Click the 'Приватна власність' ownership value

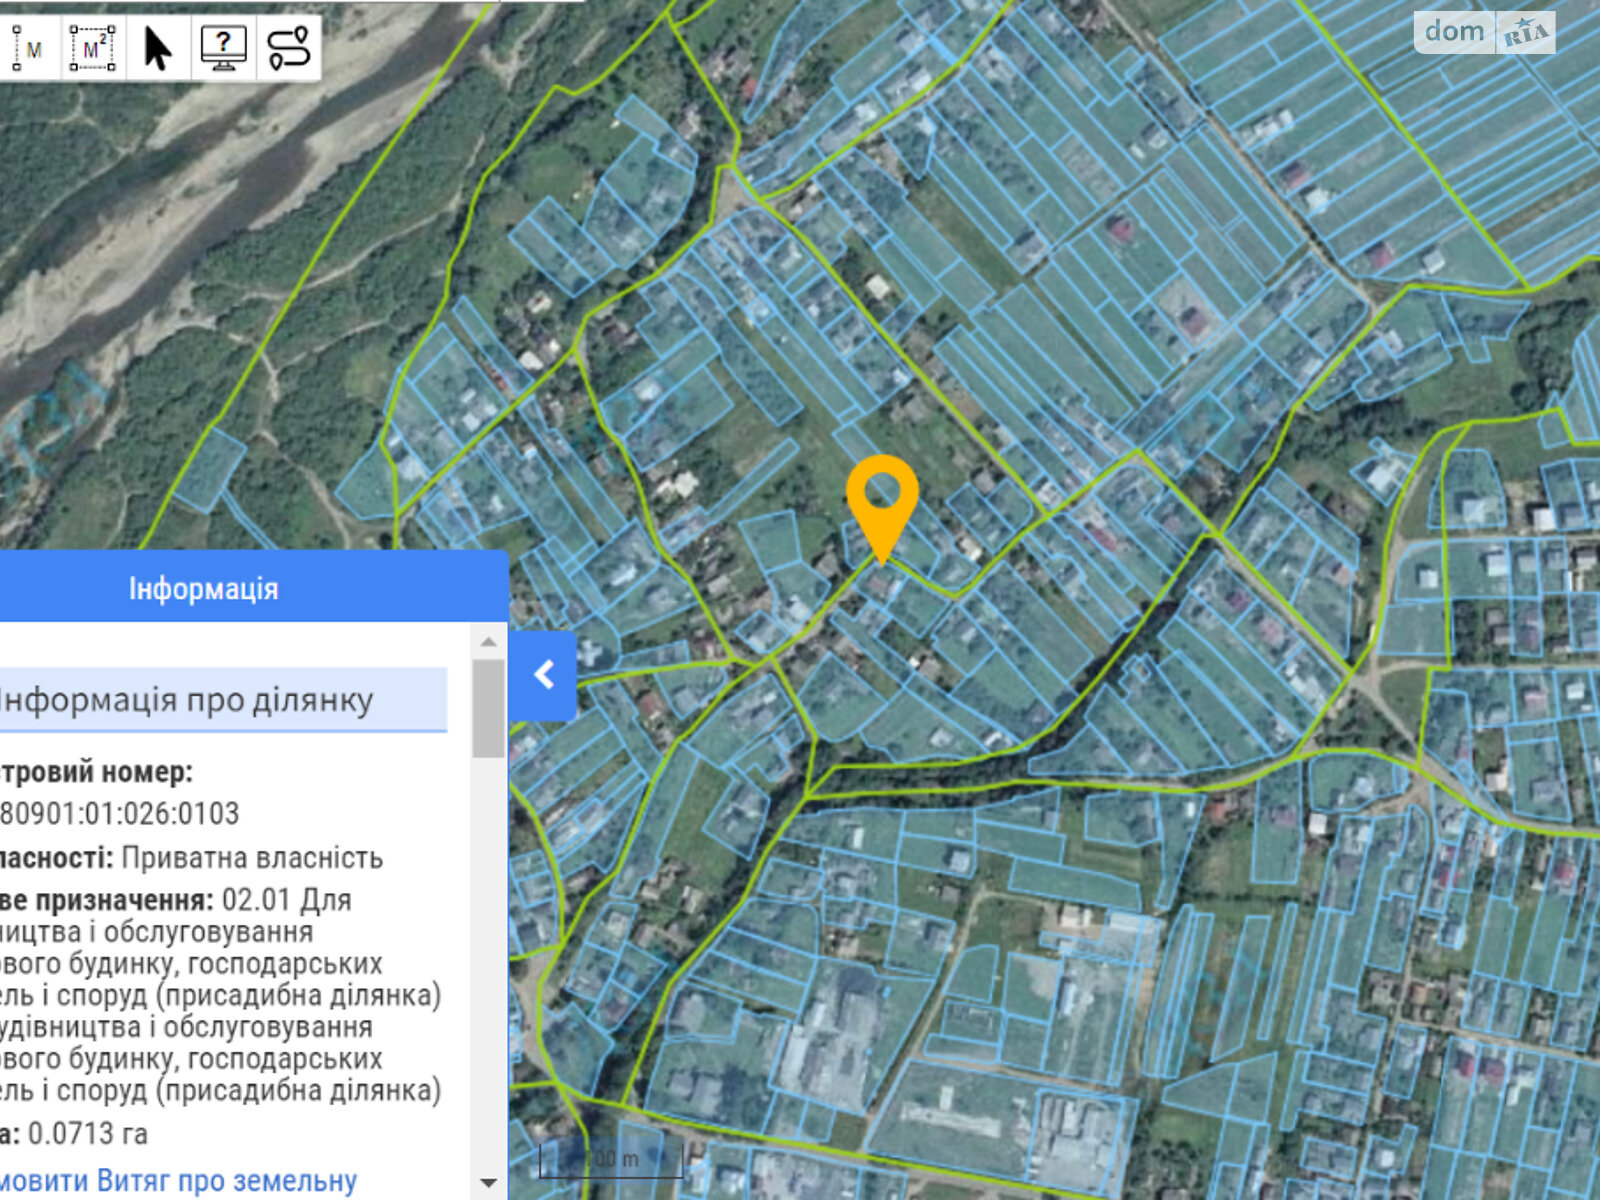252,858
